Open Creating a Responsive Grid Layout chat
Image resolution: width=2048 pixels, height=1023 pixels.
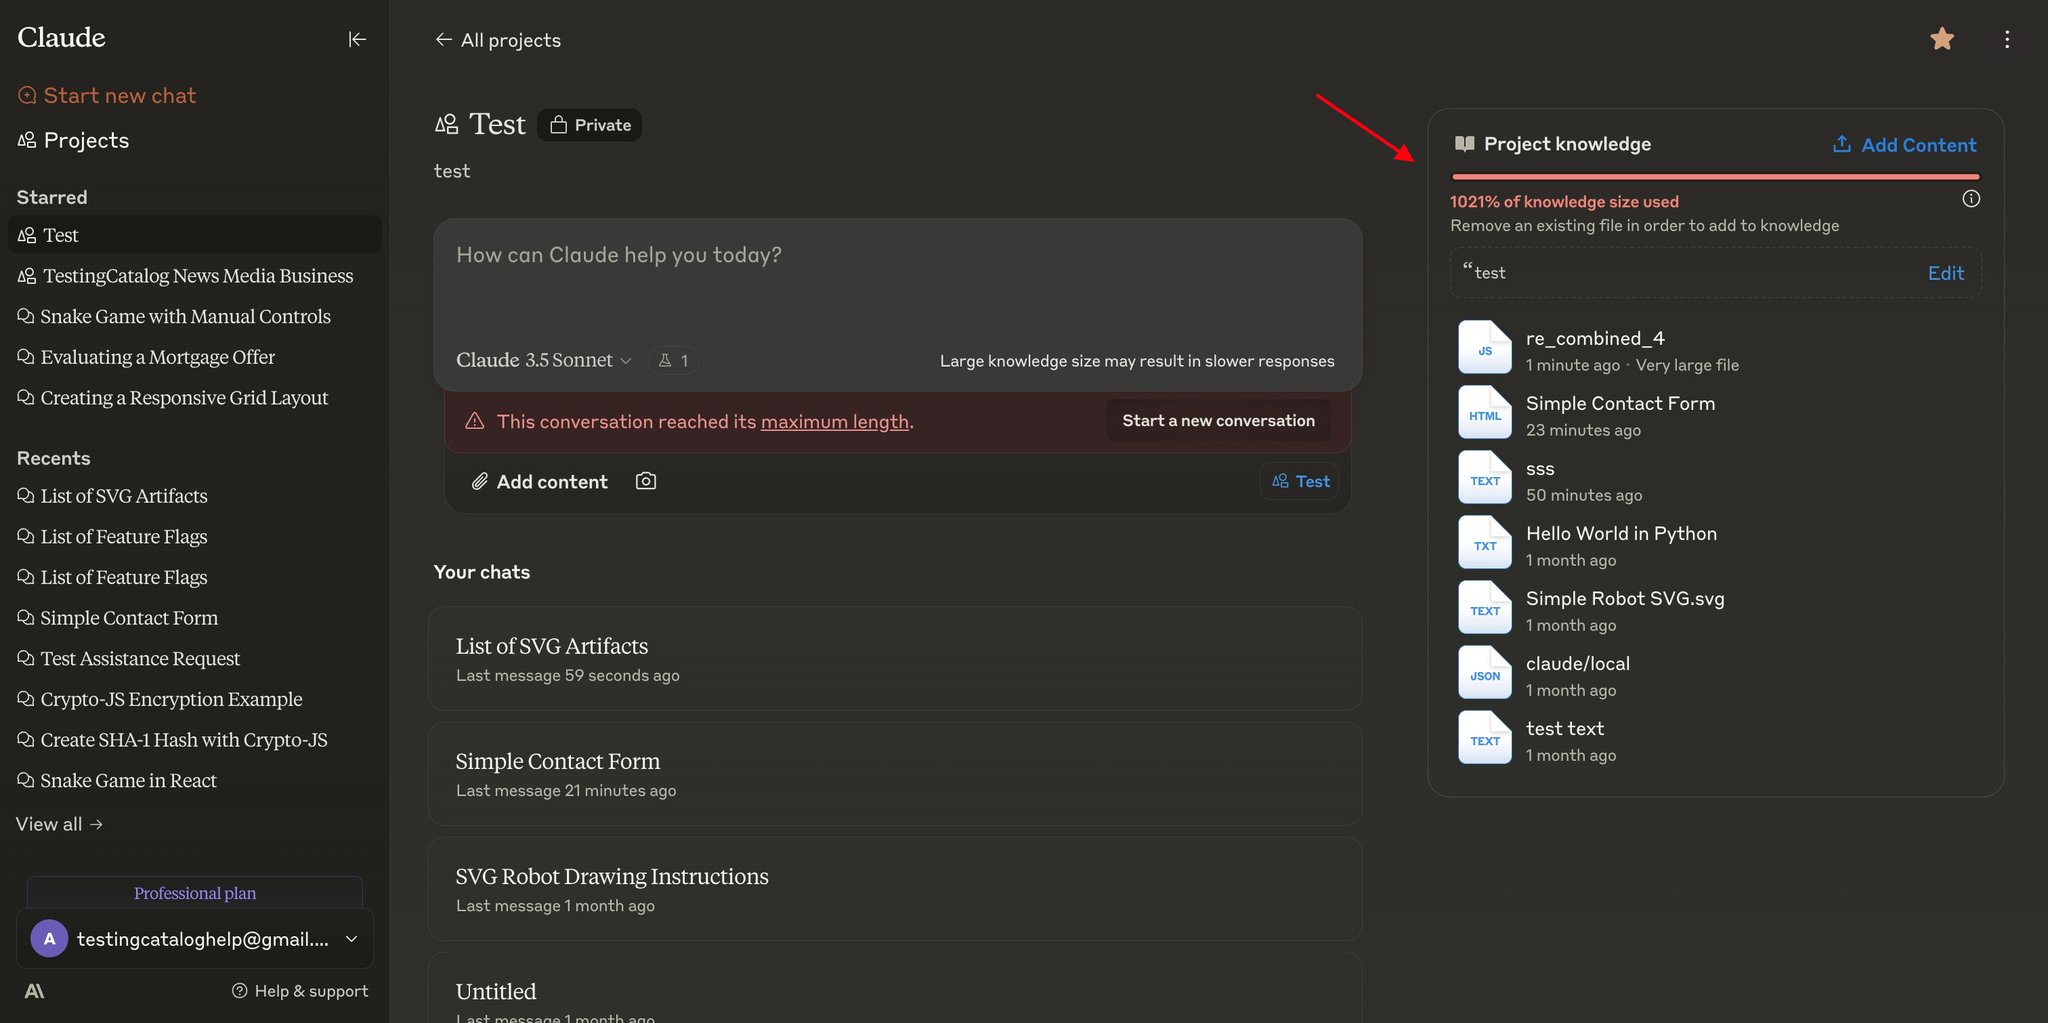point(173,398)
